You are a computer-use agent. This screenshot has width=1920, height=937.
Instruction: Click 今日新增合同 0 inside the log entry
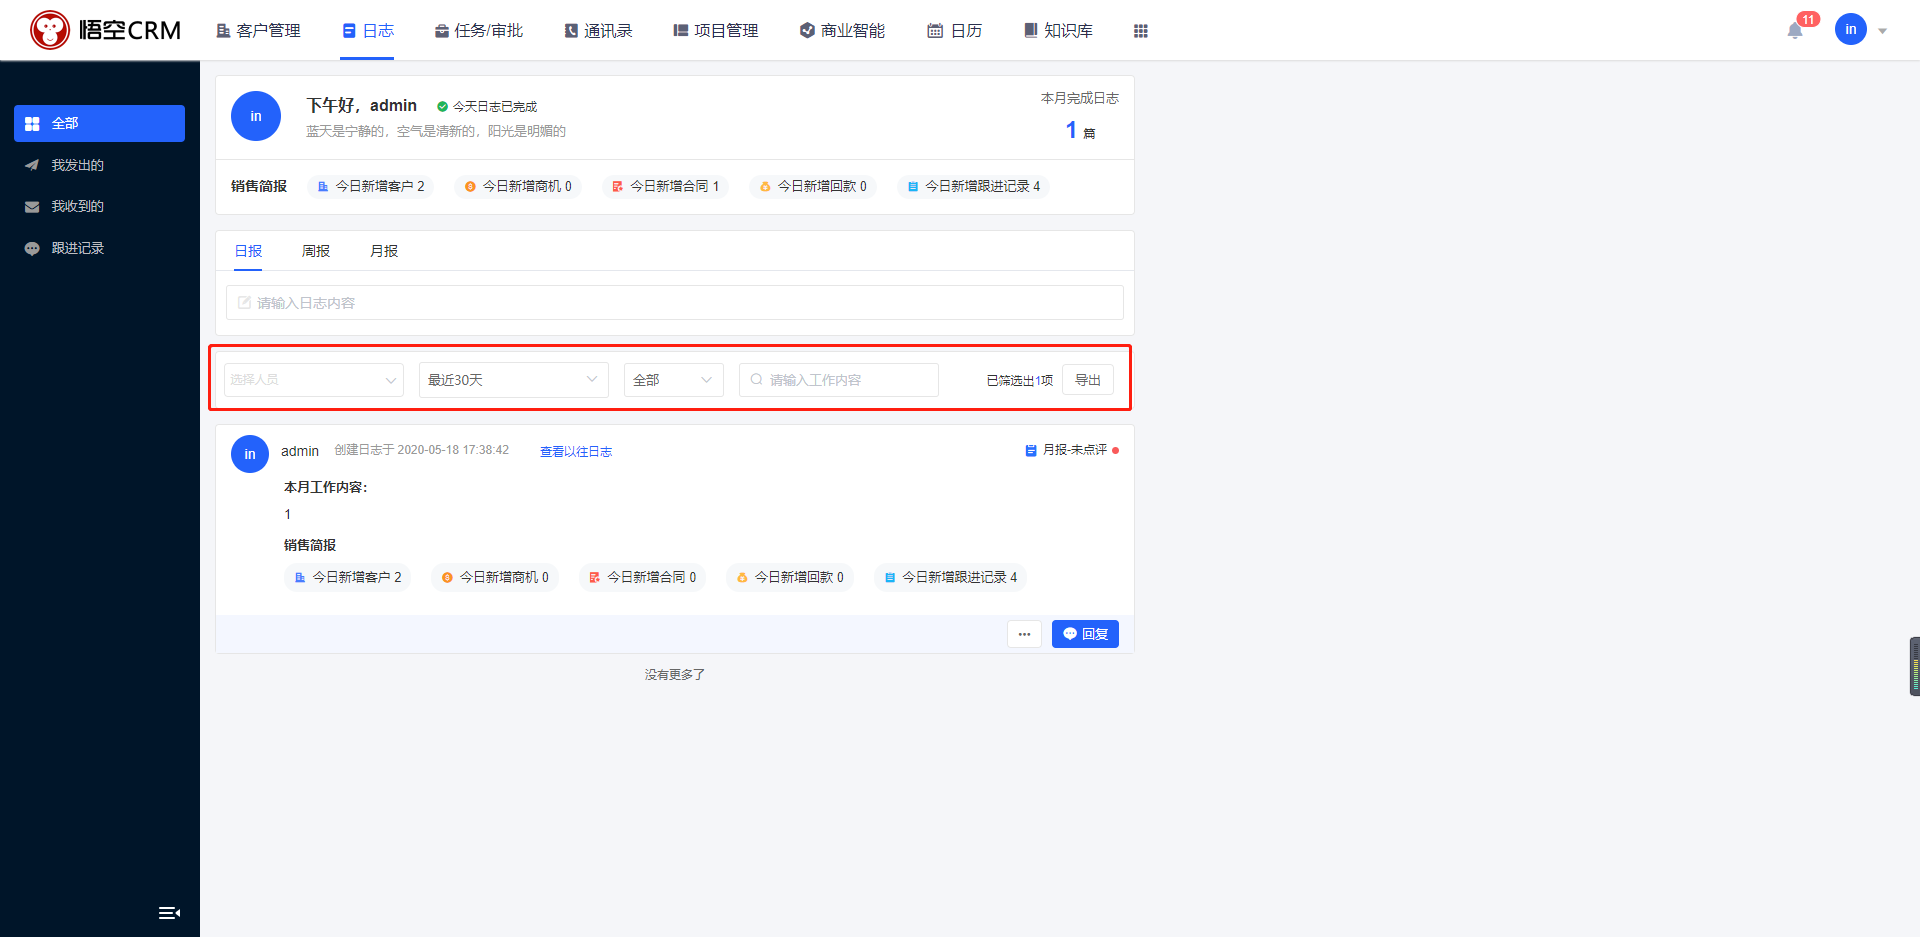(x=642, y=577)
